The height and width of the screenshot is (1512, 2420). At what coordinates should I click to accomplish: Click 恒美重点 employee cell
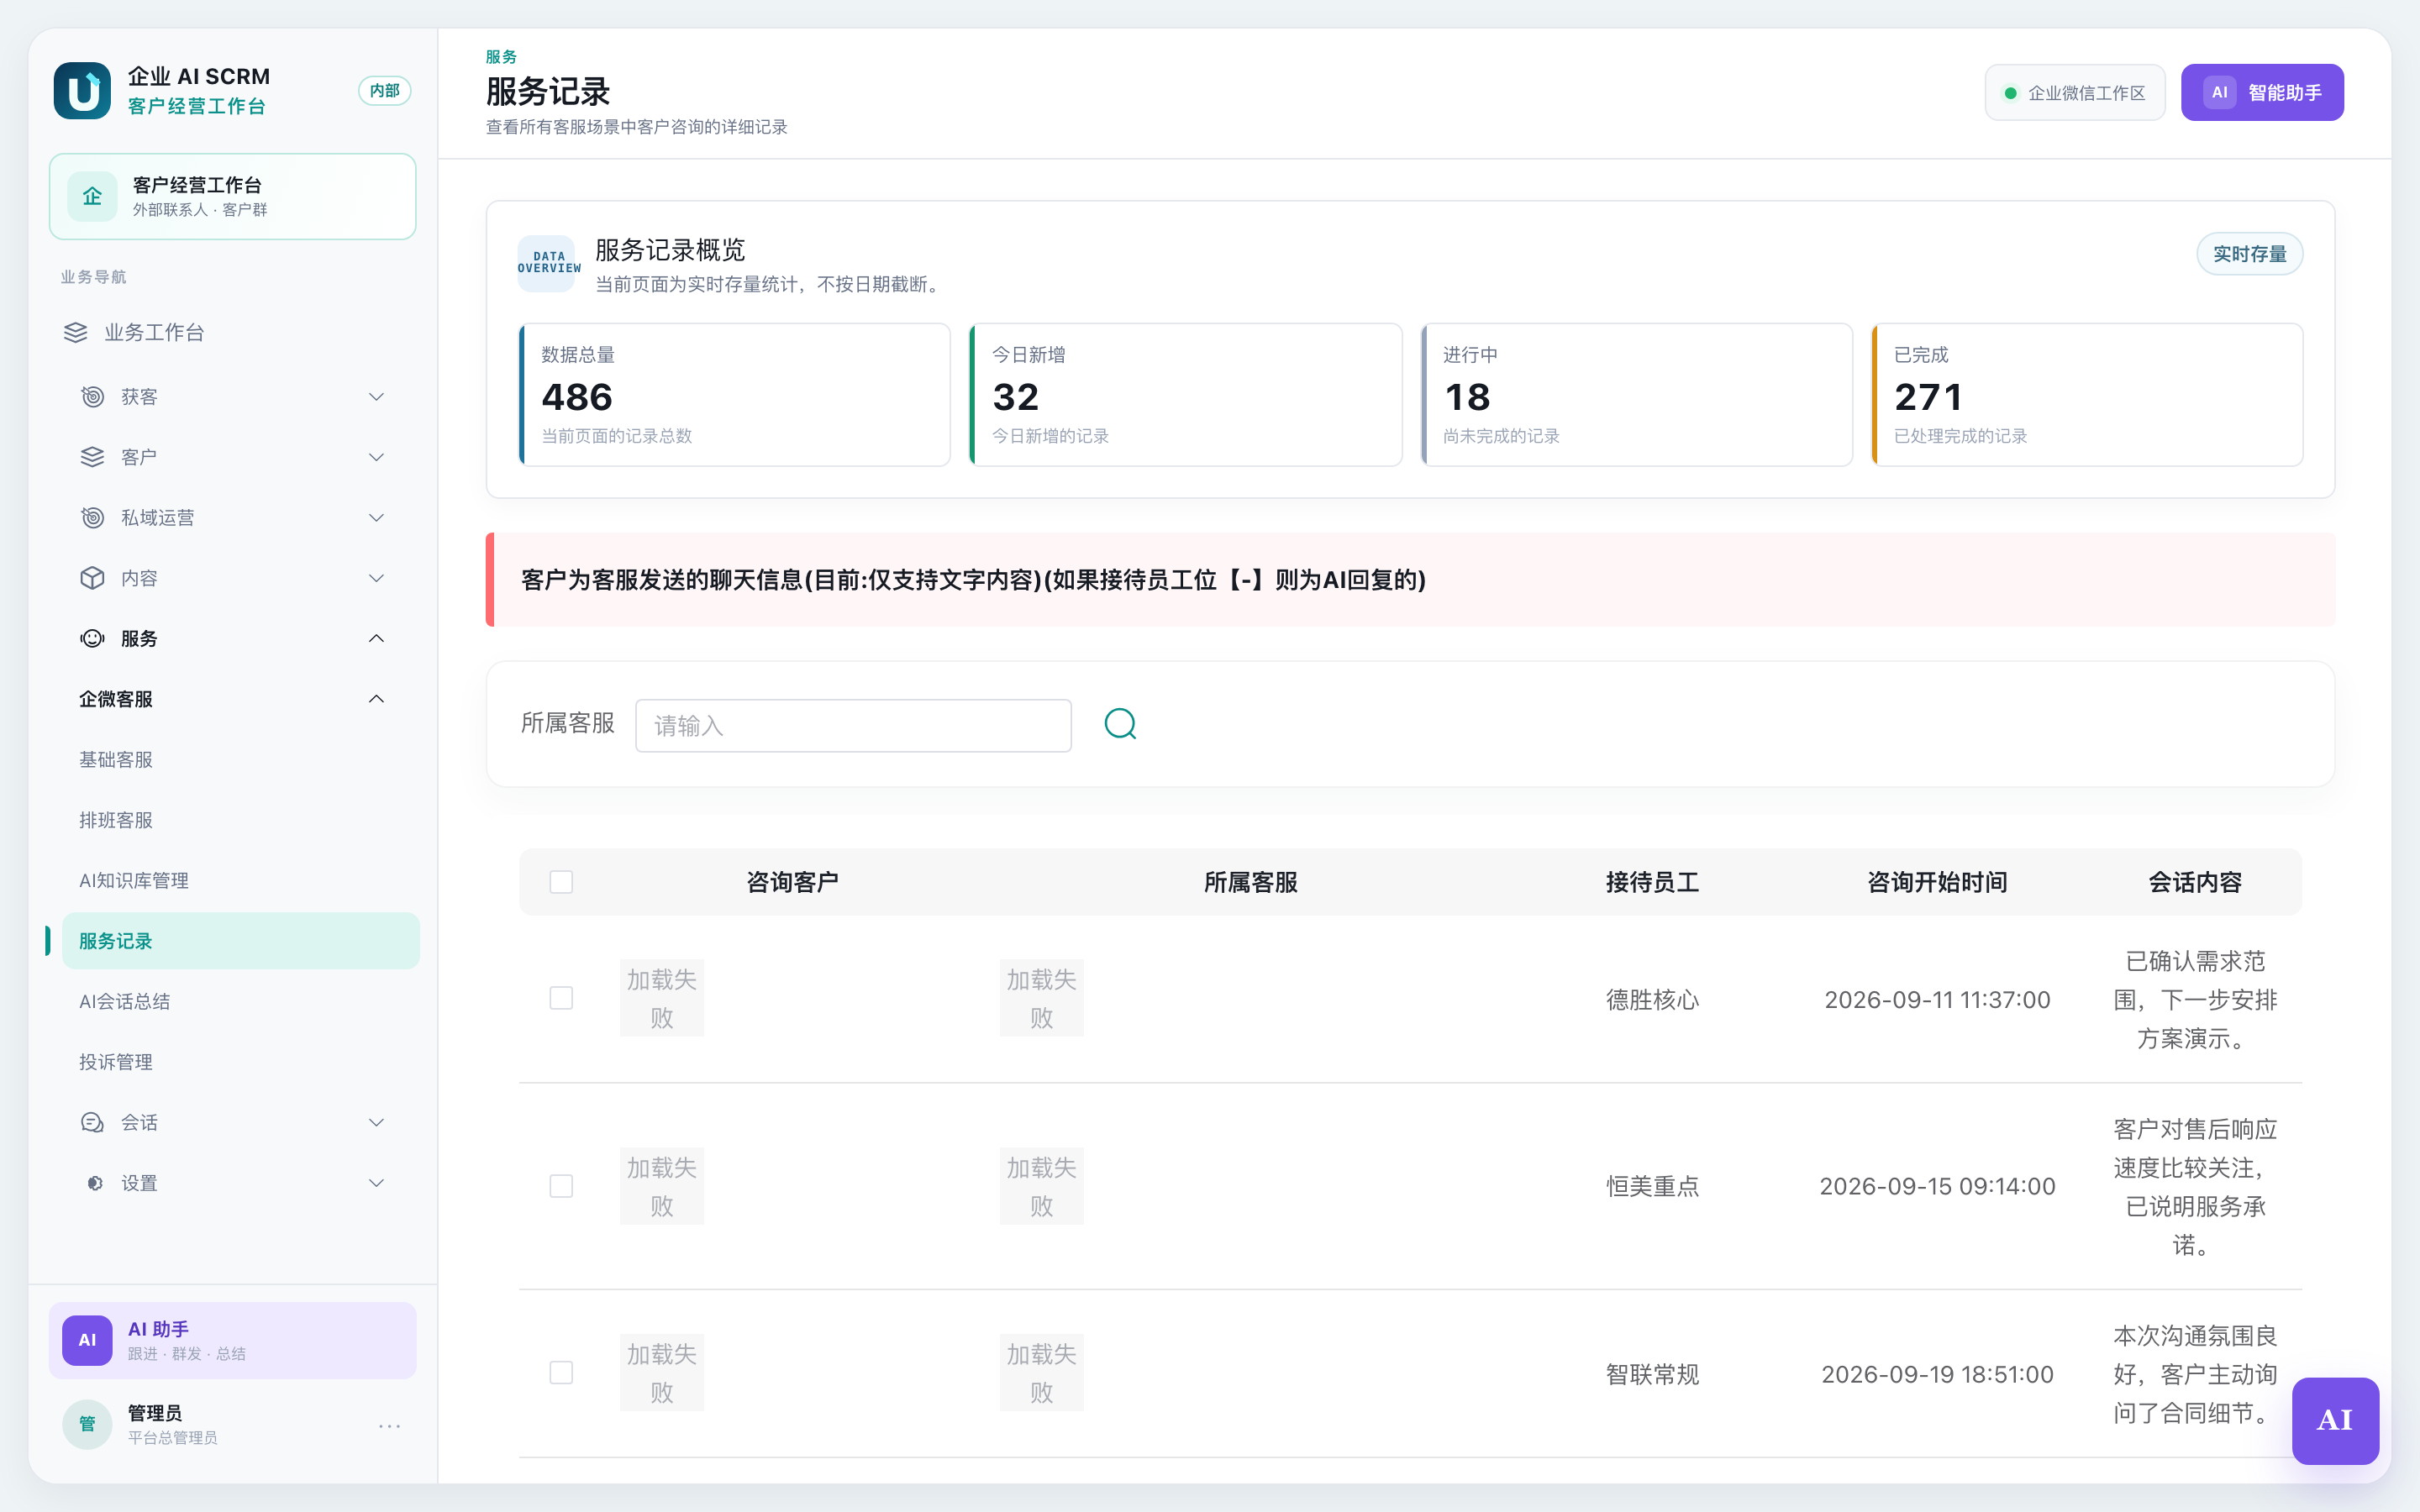click(x=1652, y=1186)
